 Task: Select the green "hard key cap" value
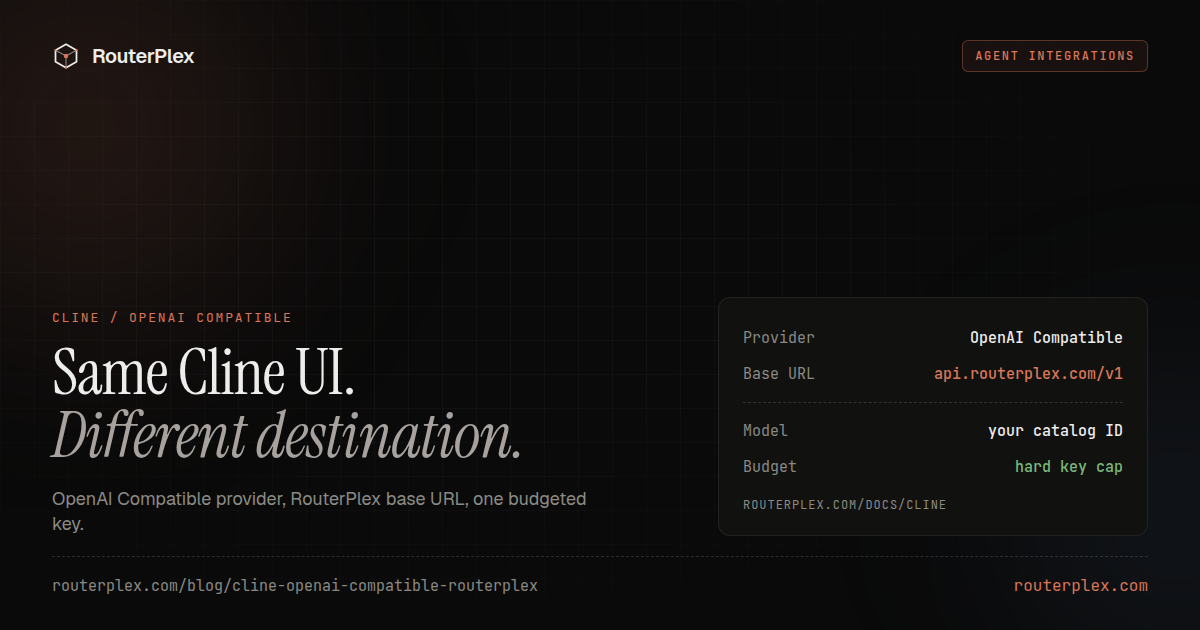[x=1069, y=467]
